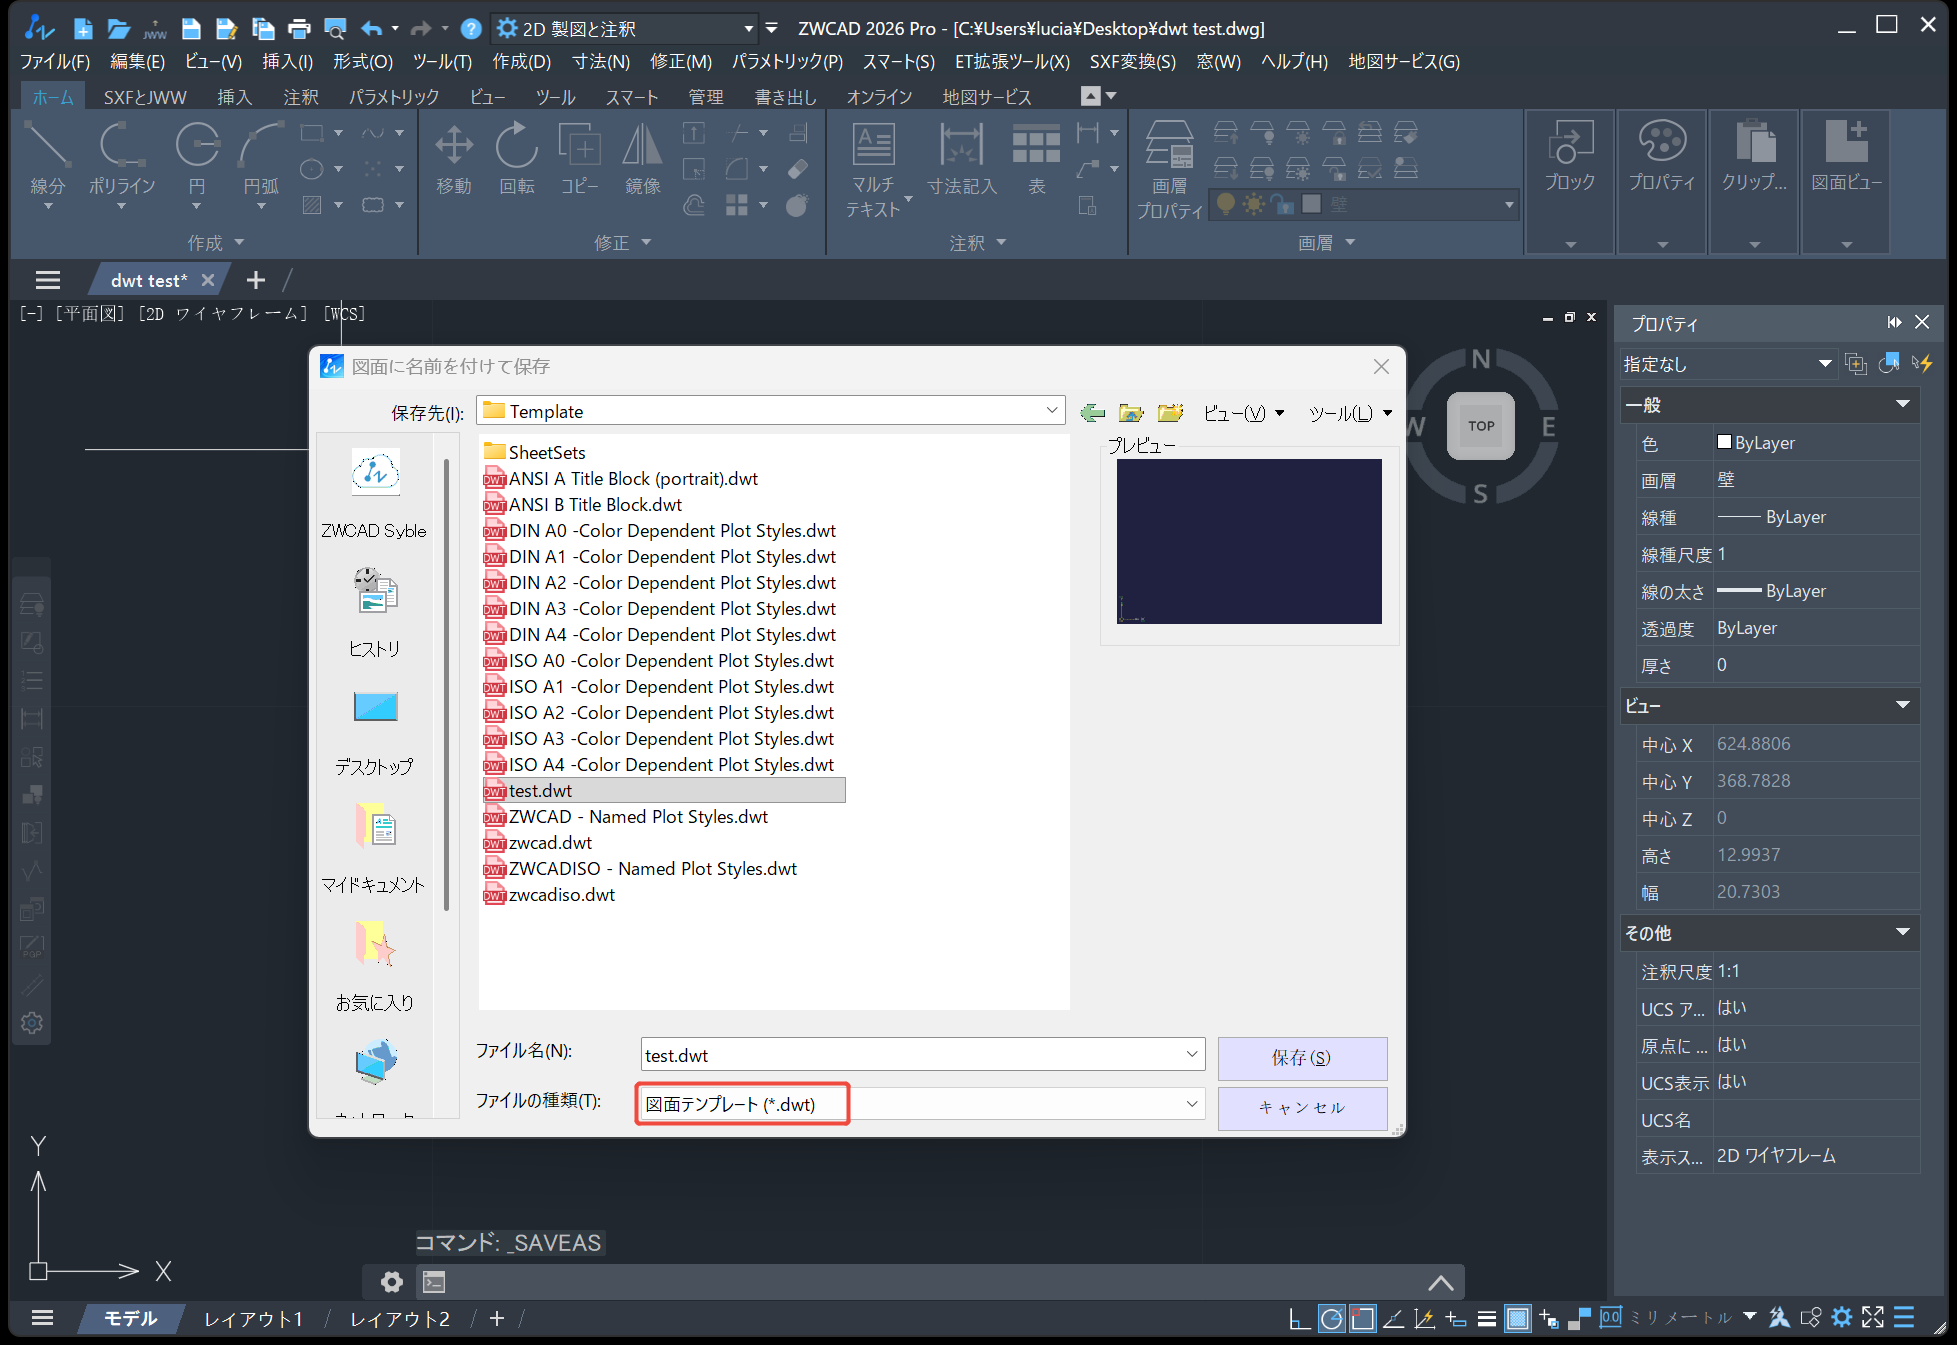Click the Dimension (寸法記入) tool

click(x=962, y=160)
